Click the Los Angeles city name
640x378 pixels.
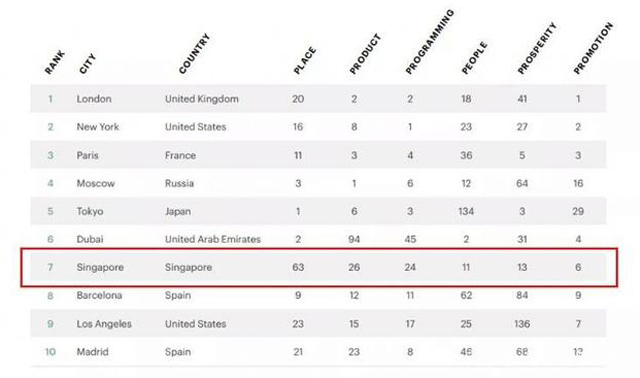[x=104, y=324]
